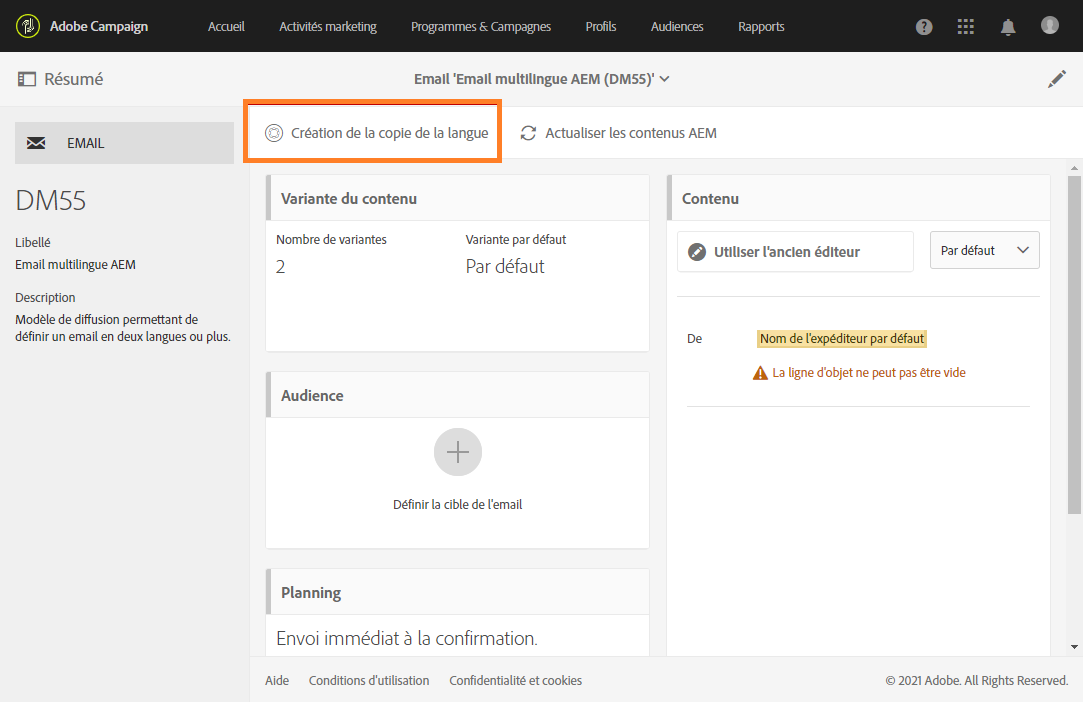Screen dimensions: 1083x702
Task: Open the help question mark icon
Action: (x=924, y=26)
